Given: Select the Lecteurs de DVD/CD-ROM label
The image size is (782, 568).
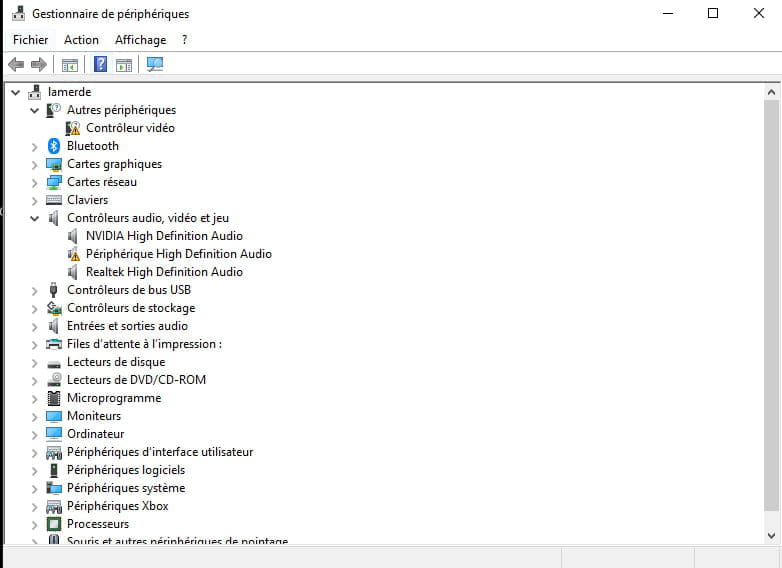Looking at the screenshot, I should coord(136,380).
